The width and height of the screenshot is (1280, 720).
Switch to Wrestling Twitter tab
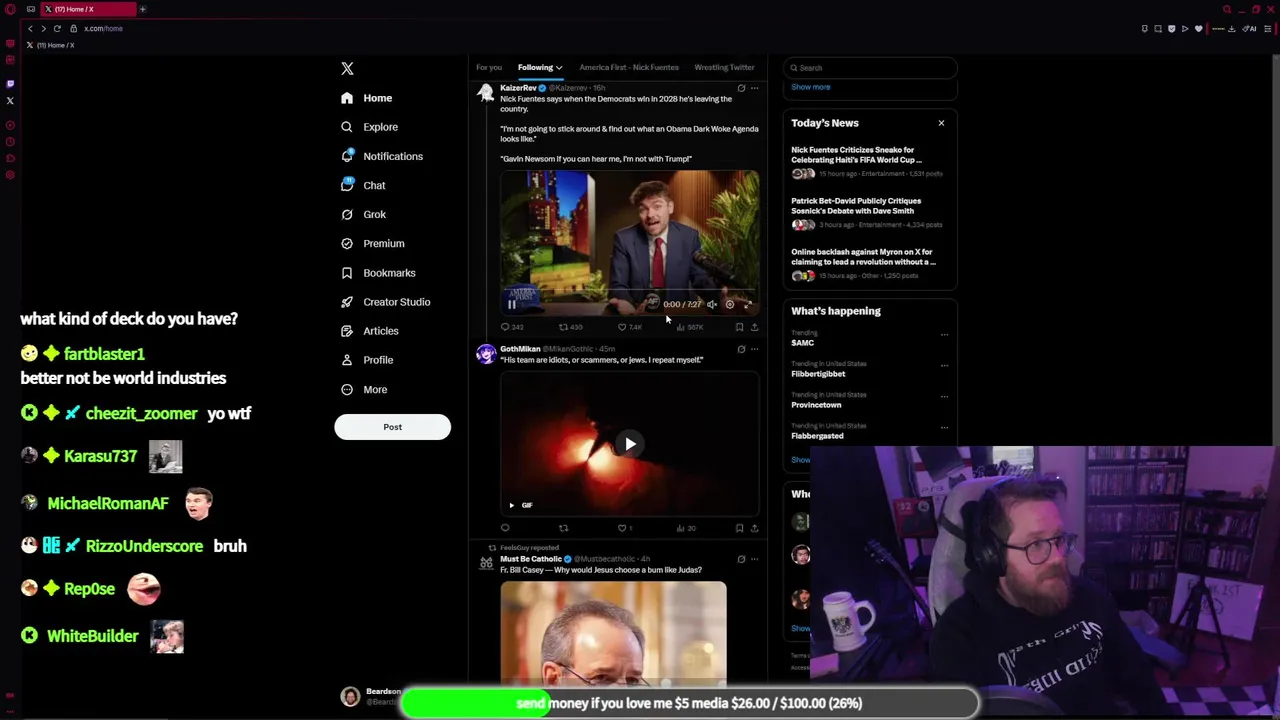pos(724,67)
